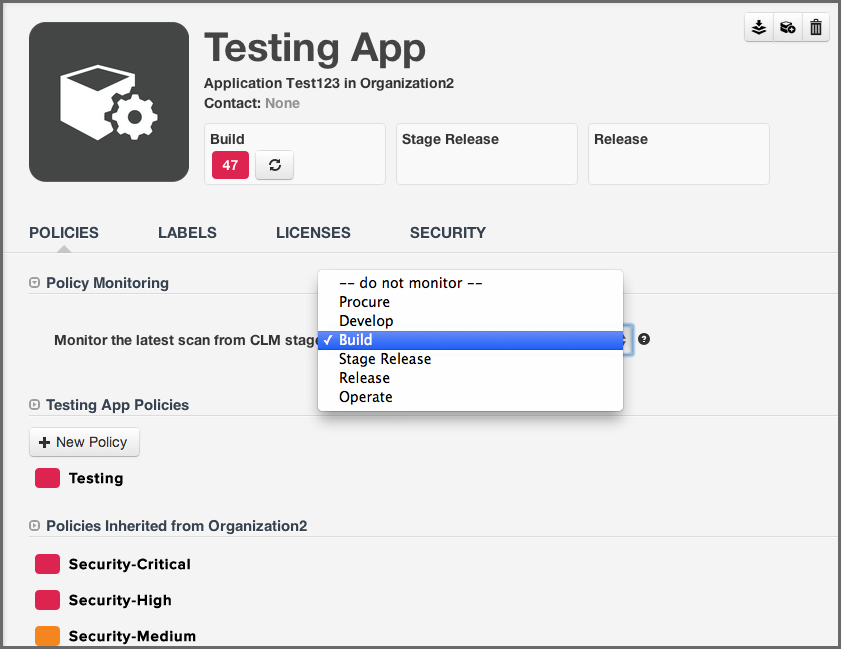
Task: Click the checkmark next to Build in dropdown
Action: point(327,340)
